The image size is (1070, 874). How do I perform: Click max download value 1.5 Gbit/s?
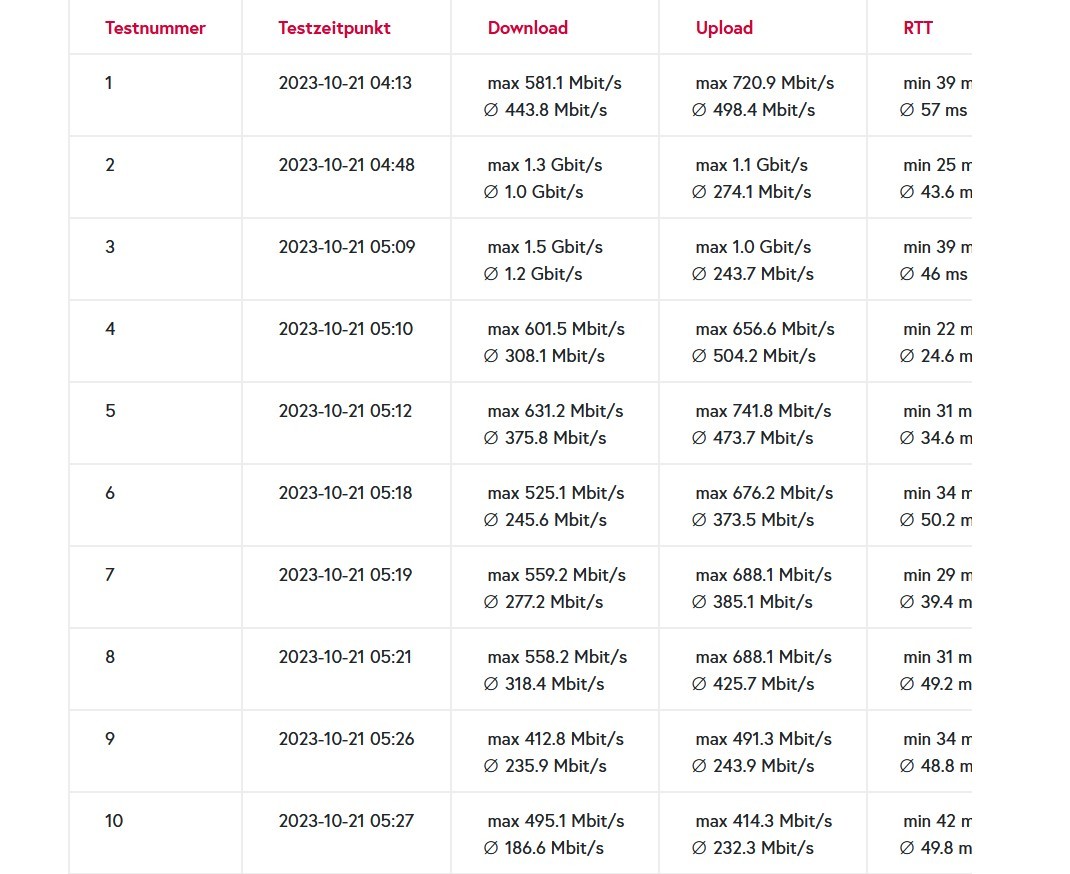point(545,247)
